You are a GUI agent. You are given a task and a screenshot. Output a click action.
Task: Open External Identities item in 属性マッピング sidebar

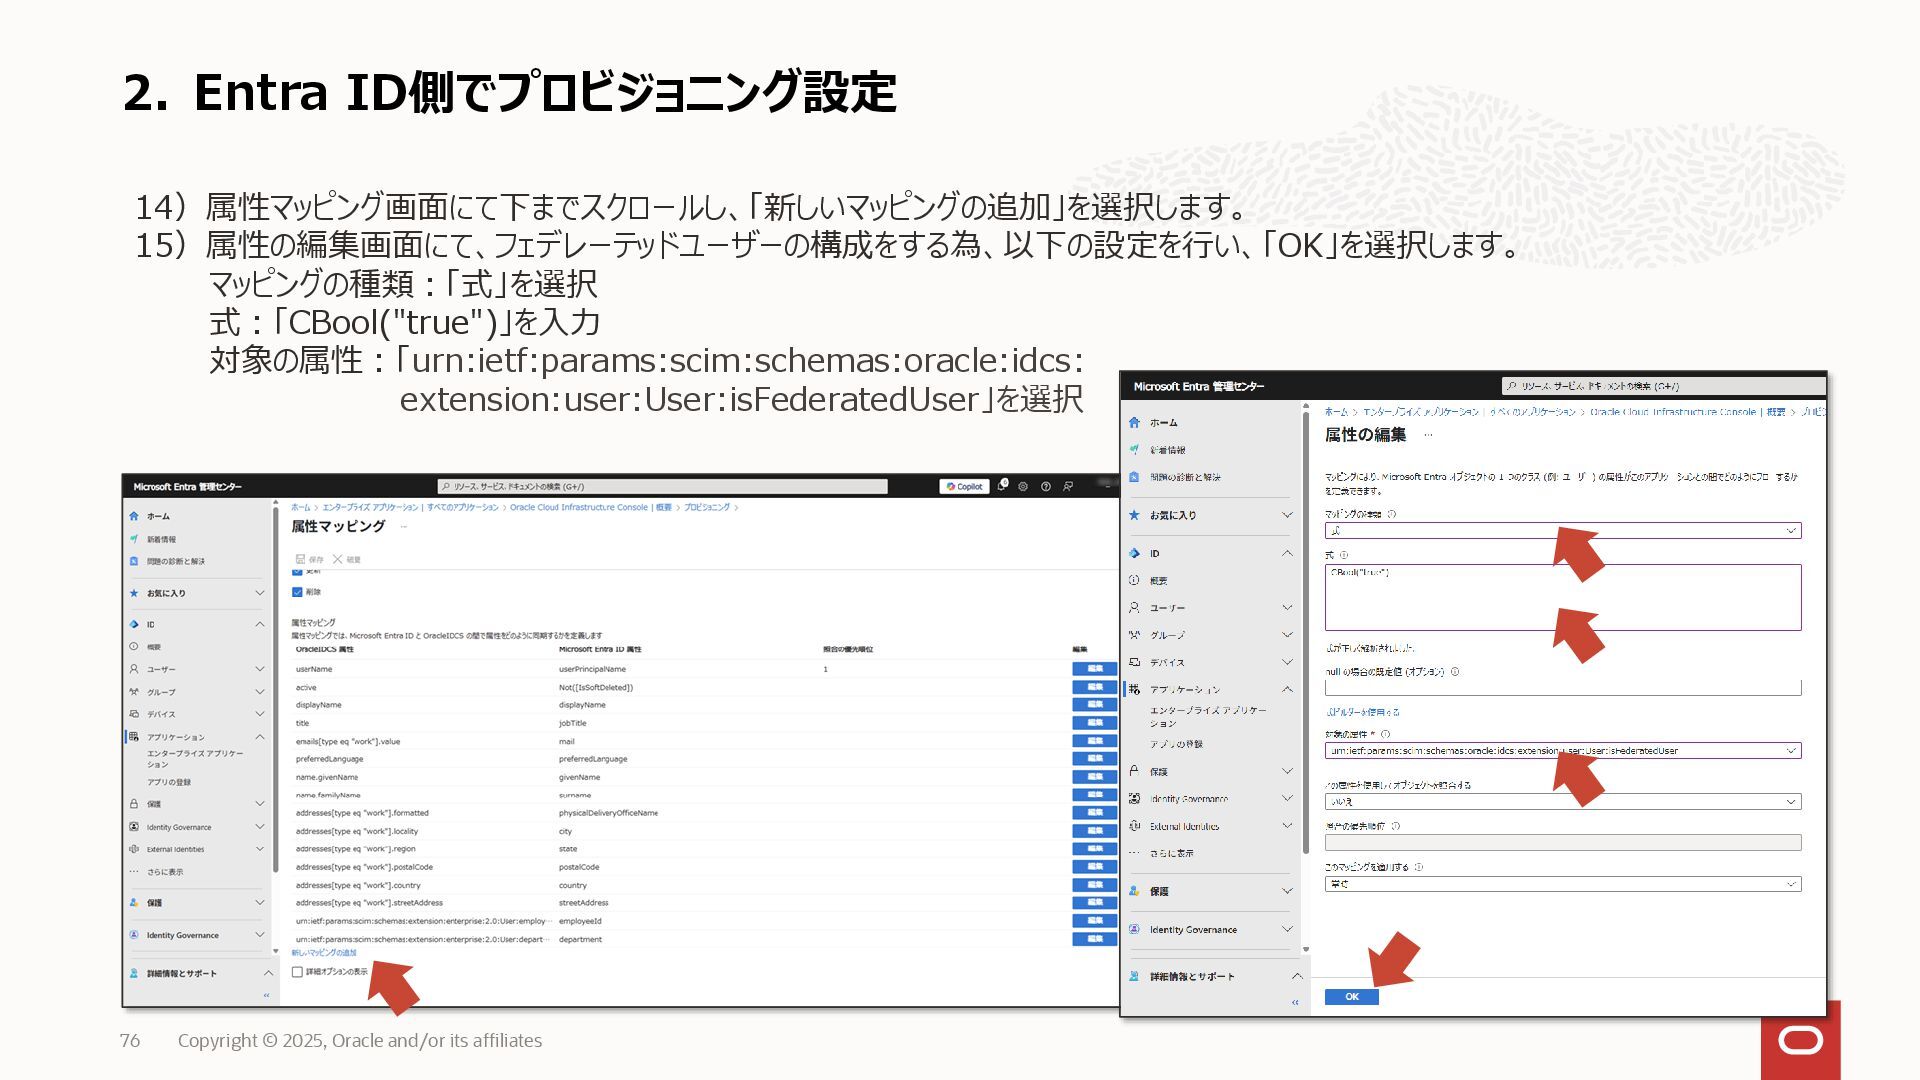175,850
